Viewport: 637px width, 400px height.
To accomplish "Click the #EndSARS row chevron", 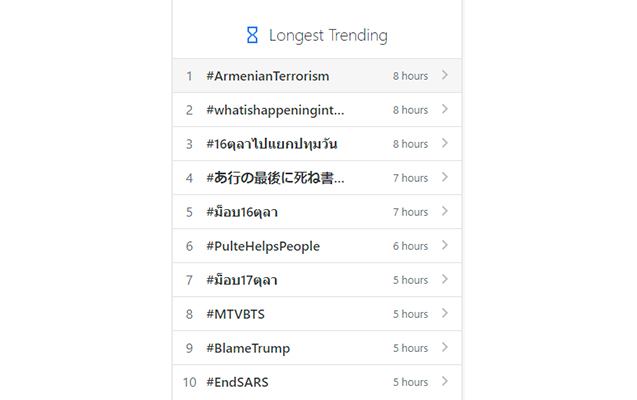I will (x=445, y=381).
